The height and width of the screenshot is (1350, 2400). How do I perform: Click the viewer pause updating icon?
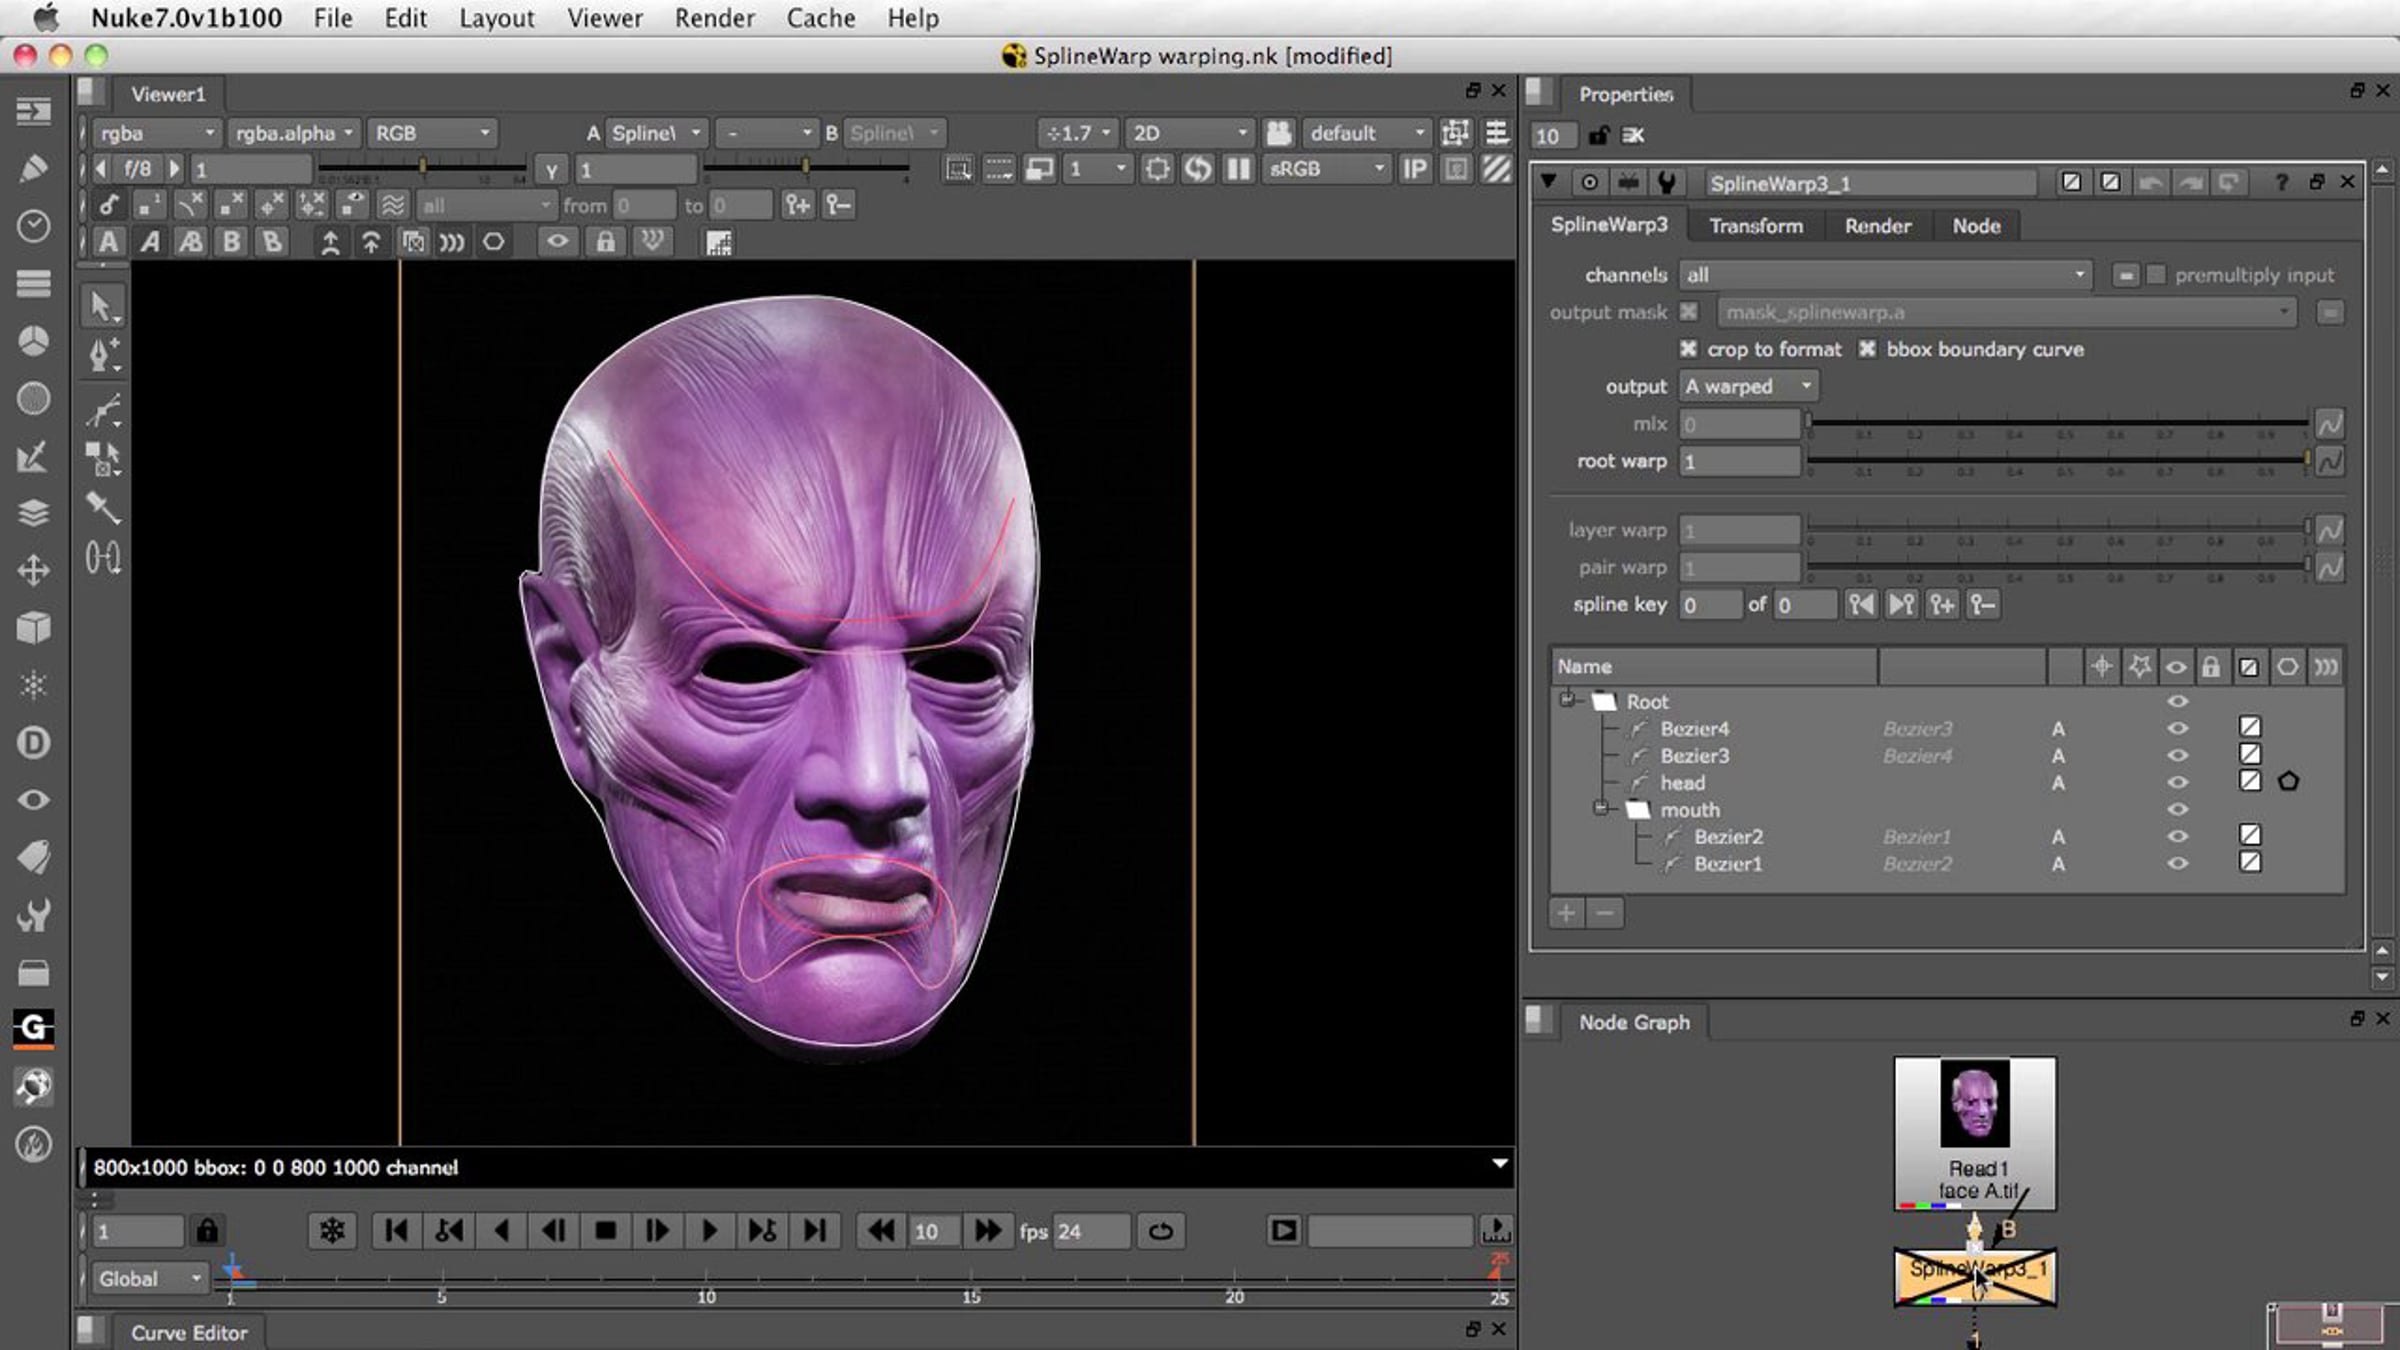coord(1238,169)
